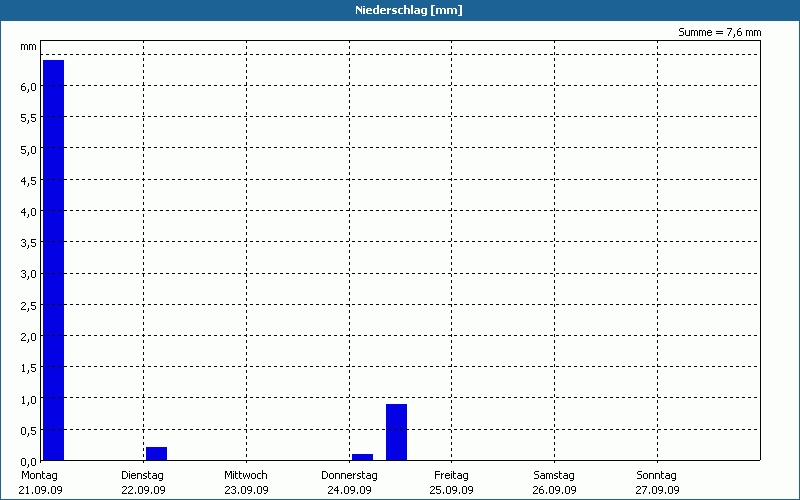Screen dimensions: 800x500
Task: Click the Sonntag axis label
Action: [x=657, y=475]
